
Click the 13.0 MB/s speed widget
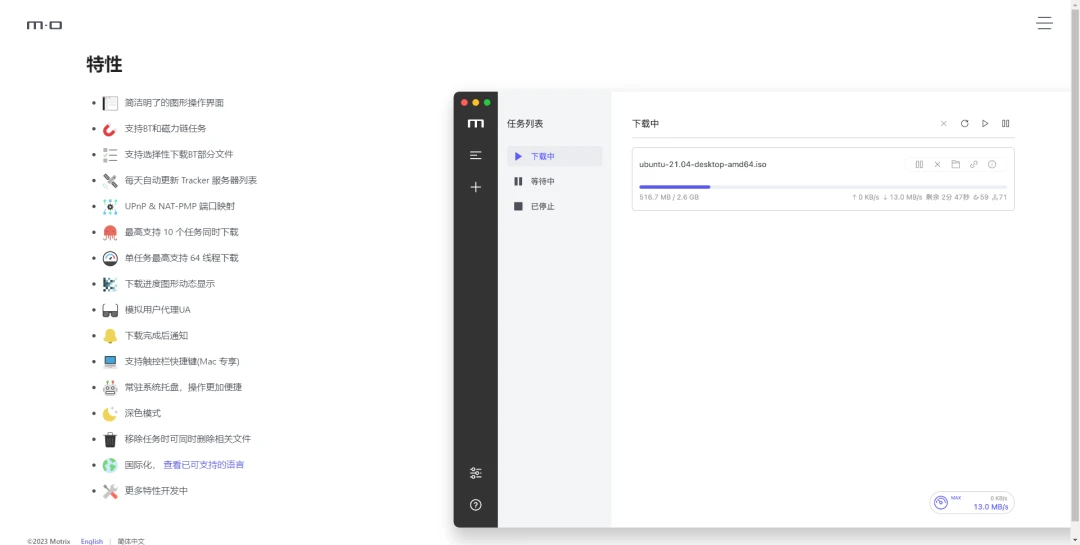[x=972, y=502]
